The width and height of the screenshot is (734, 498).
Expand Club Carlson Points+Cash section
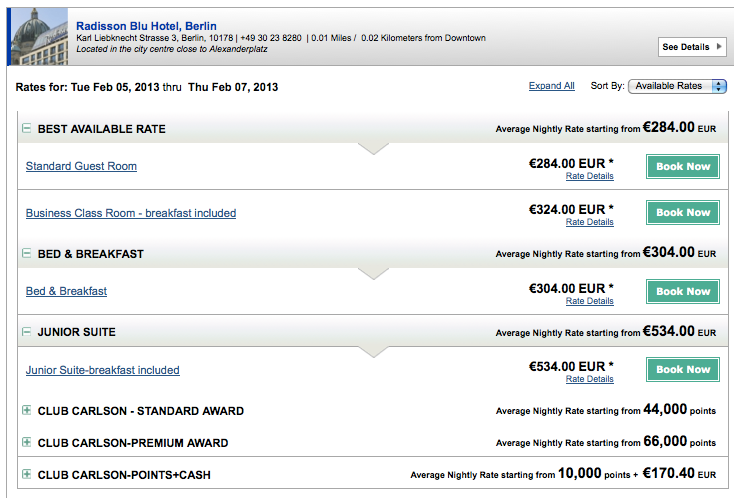(26, 475)
